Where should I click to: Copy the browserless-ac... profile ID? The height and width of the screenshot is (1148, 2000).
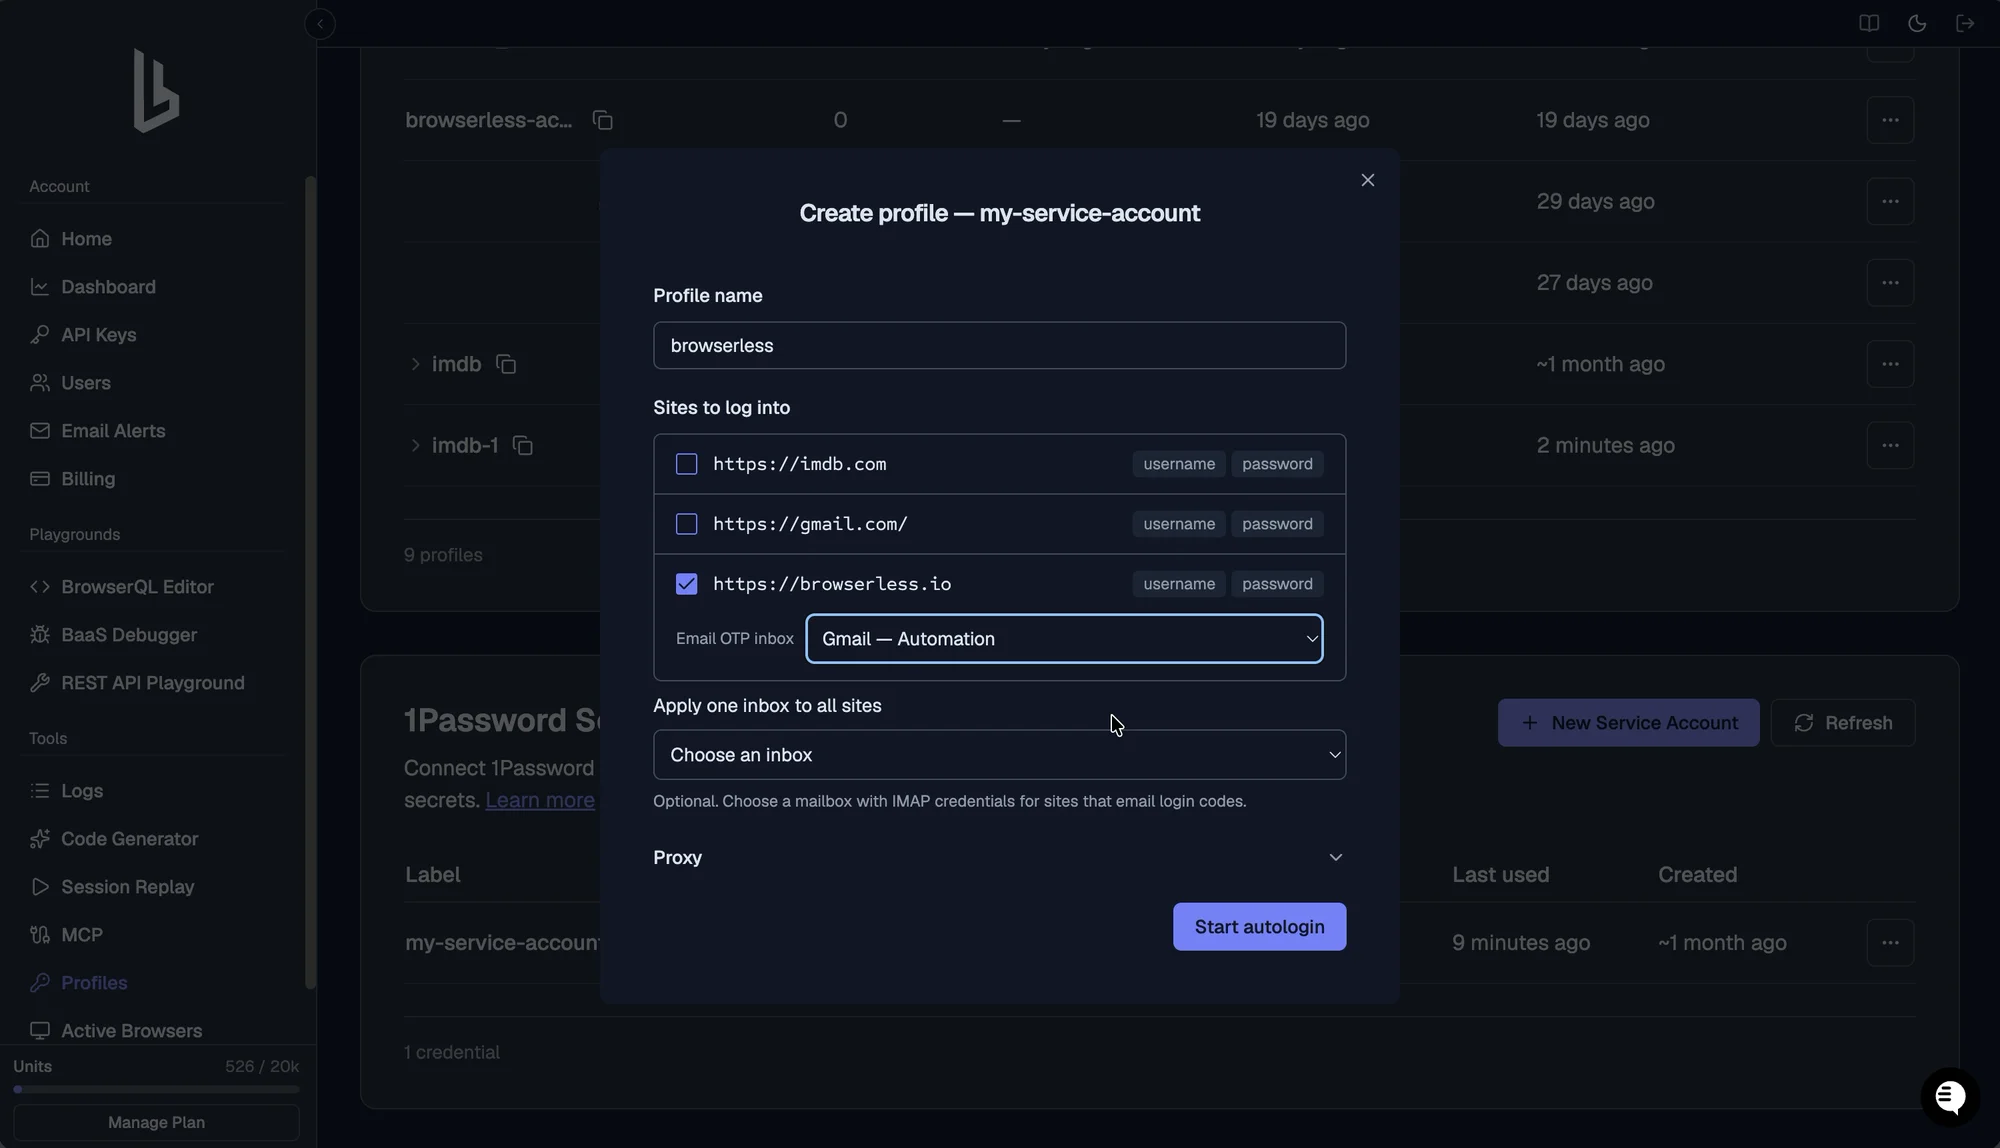[602, 120]
